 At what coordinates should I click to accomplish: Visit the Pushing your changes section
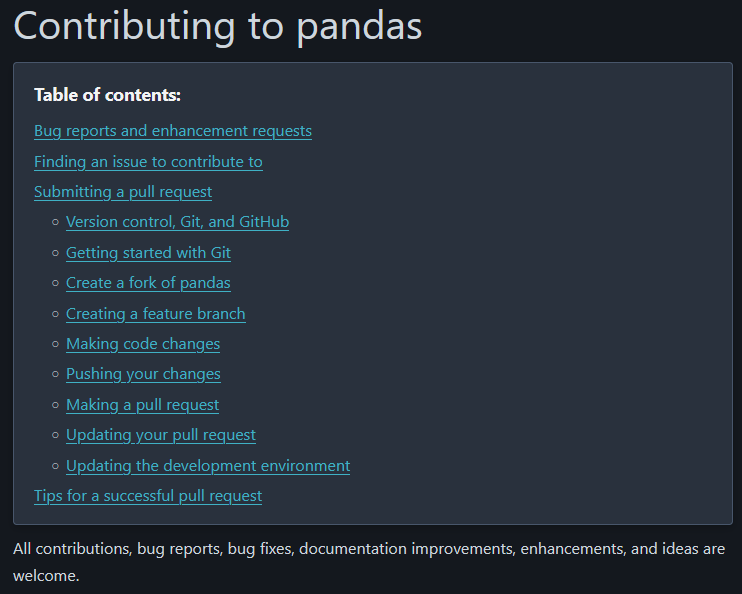143,374
